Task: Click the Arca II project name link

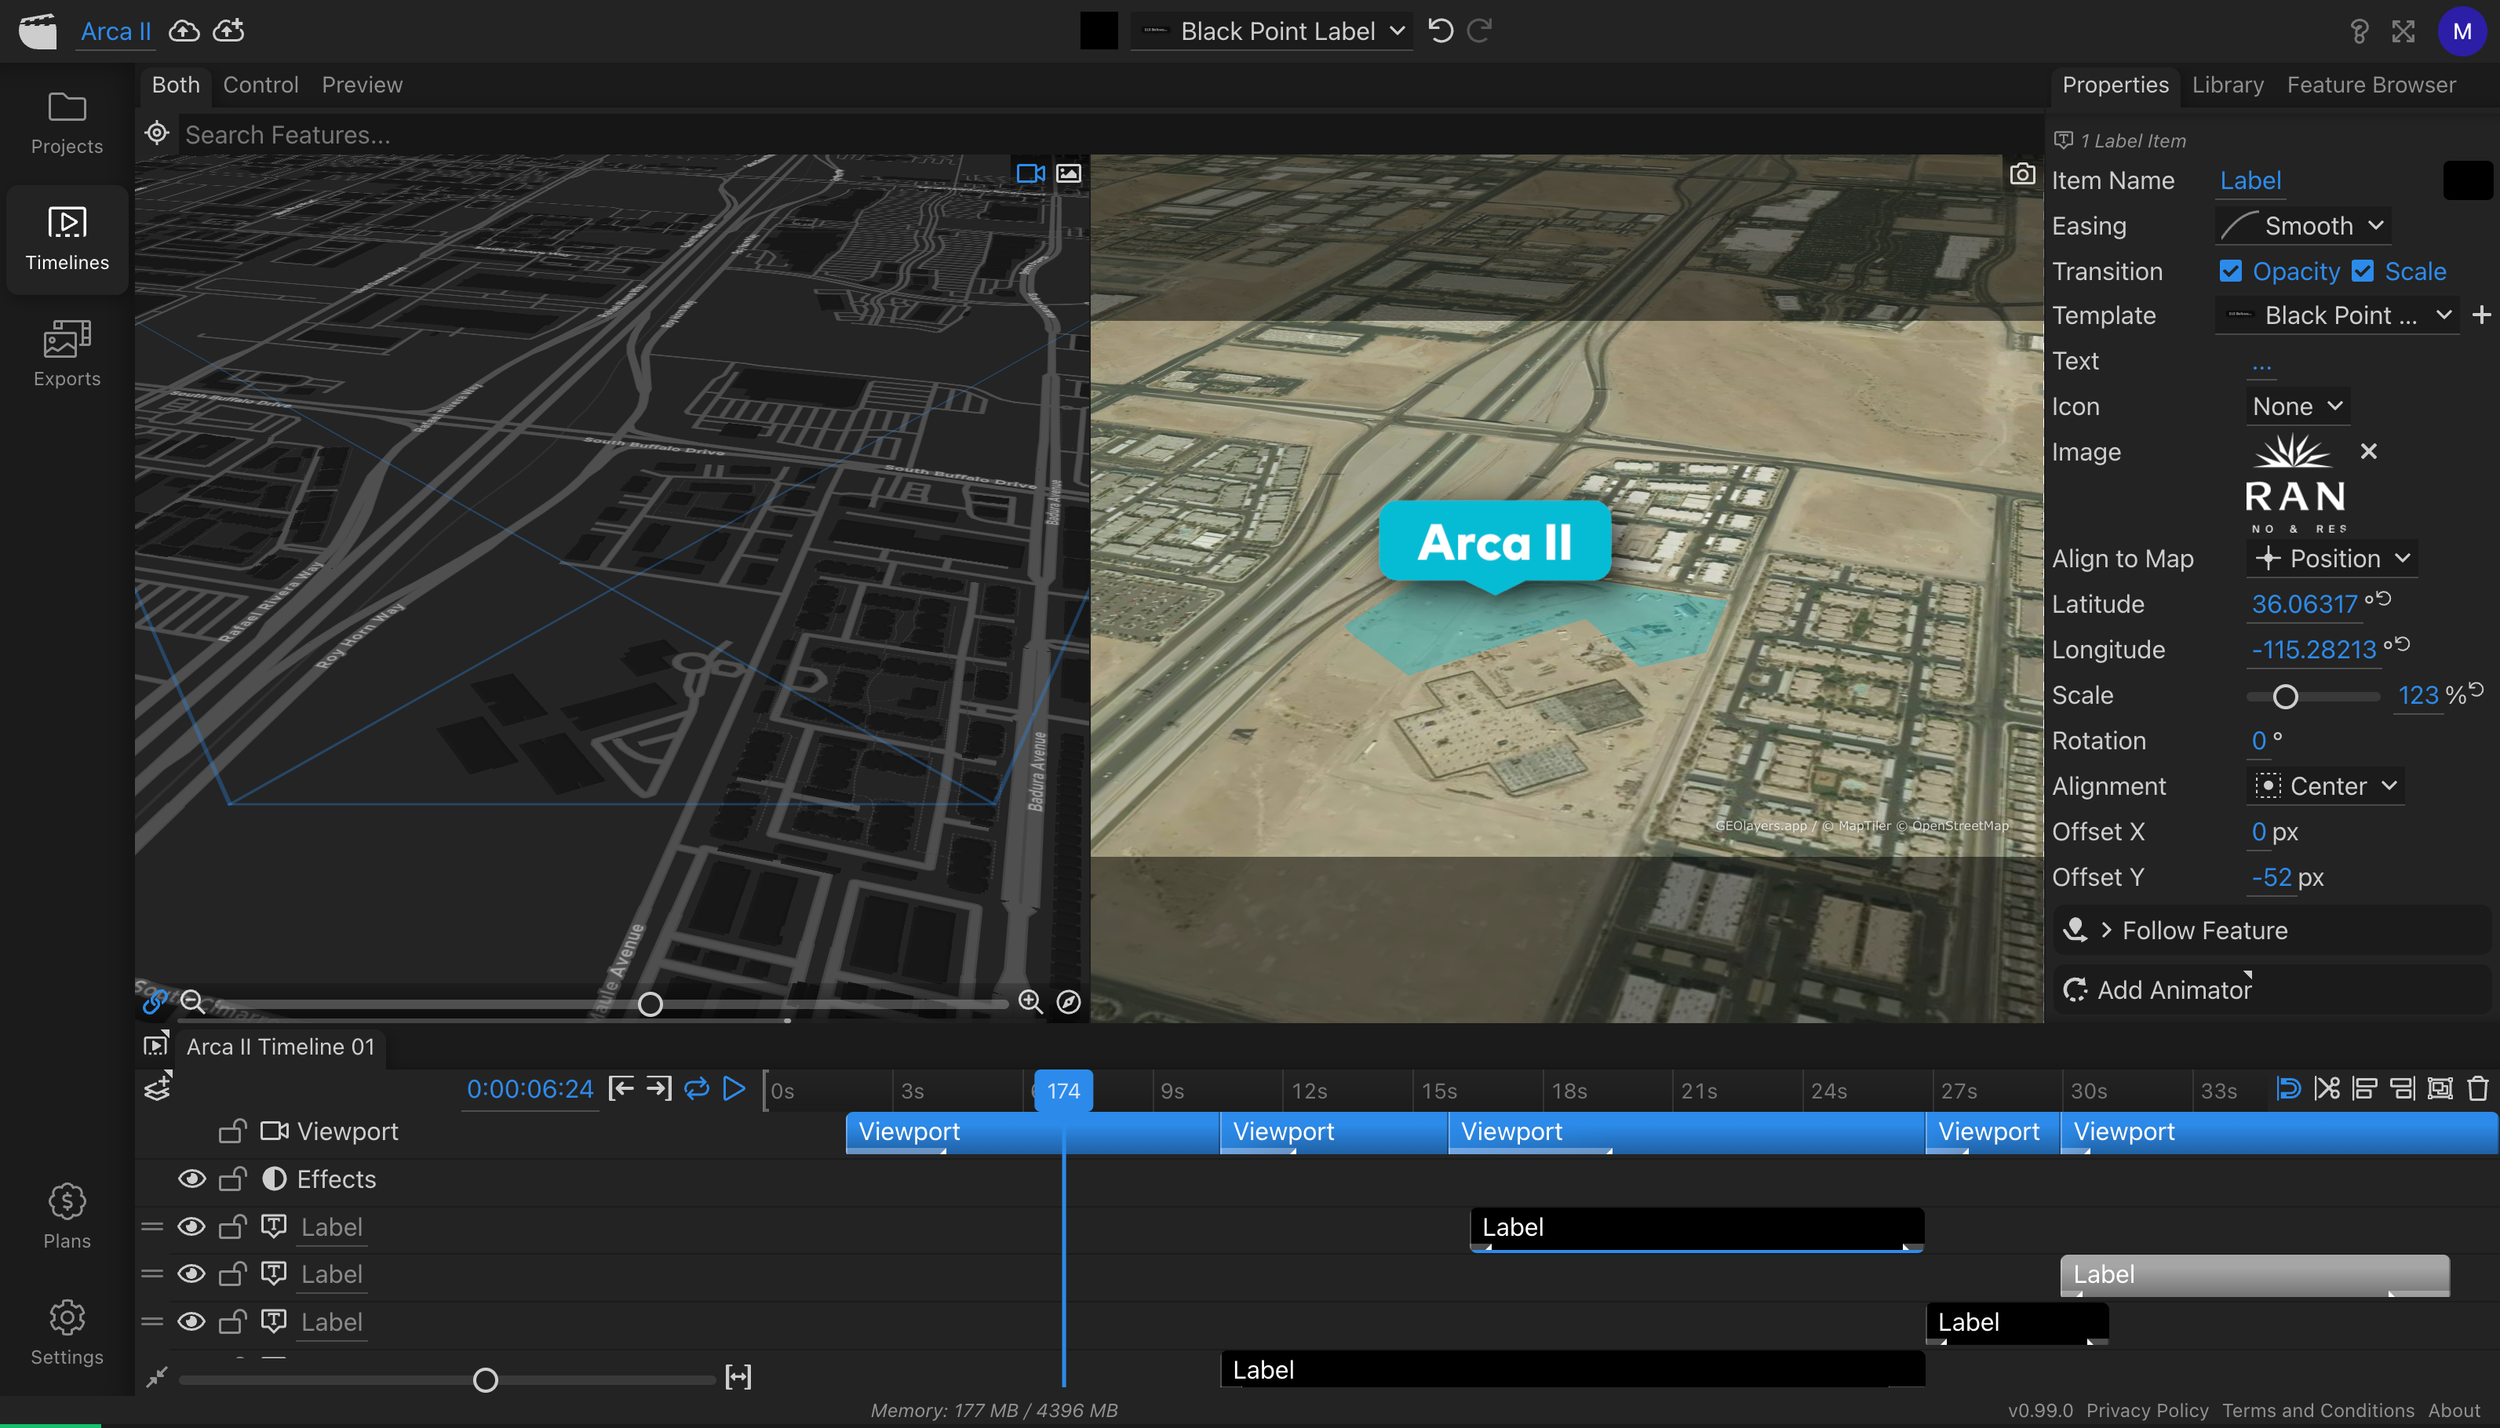Action: coord(116,31)
